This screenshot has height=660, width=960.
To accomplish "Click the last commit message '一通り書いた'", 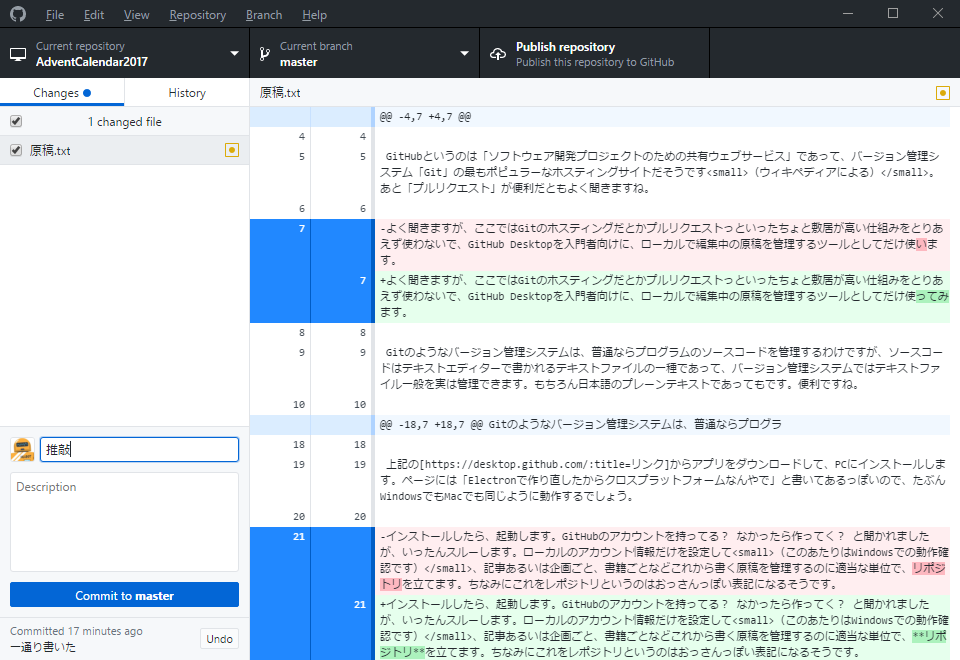I will click(43, 647).
